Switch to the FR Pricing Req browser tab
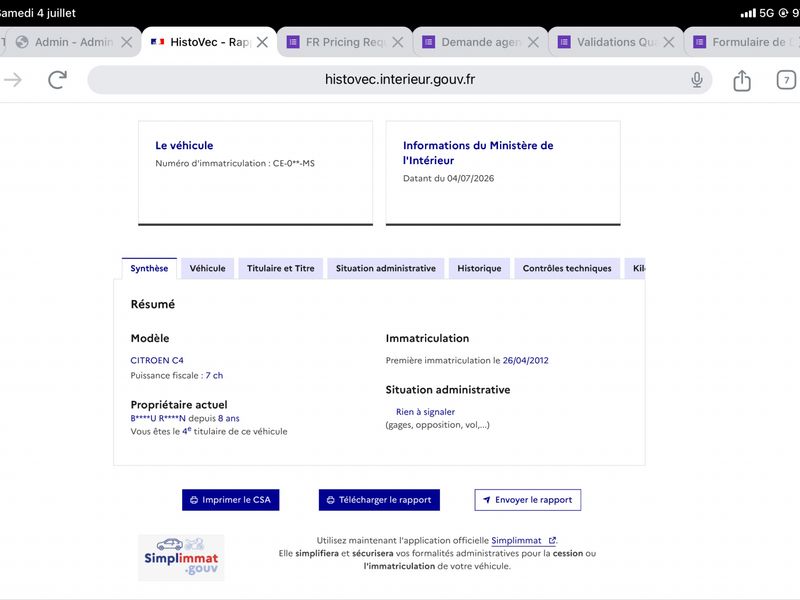This screenshot has width=800, height=600. pyautogui.click(x=344, y=42)
